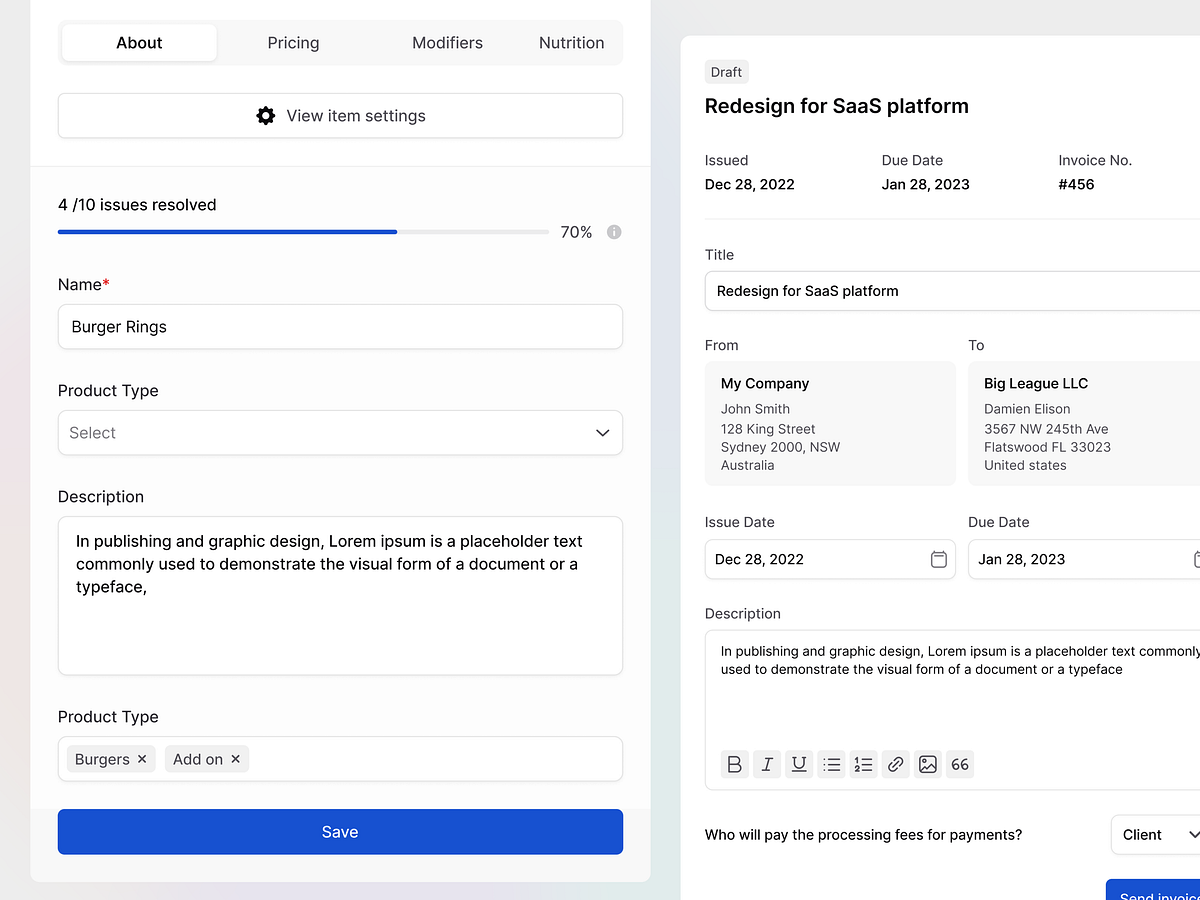This screenshot has height=900, width=1200.
Task: Click the info icon beside the progress bar
Action: coord(614,231)
